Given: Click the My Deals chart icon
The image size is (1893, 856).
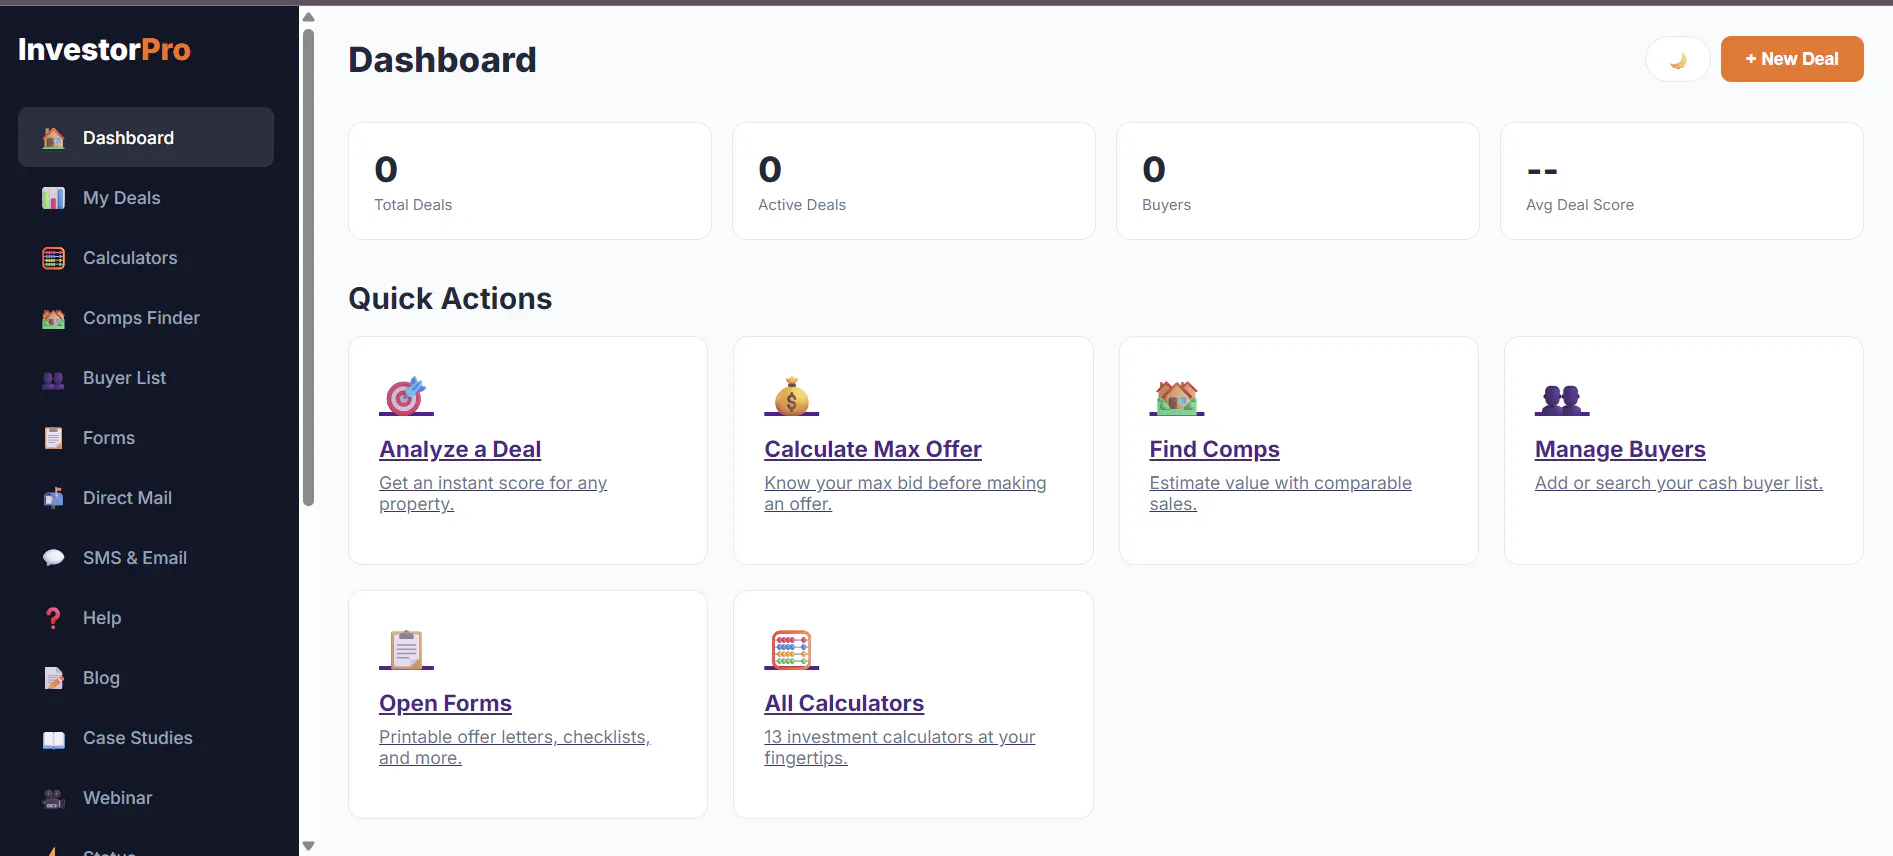Looking at the screenshot, I should pos(54,198).
